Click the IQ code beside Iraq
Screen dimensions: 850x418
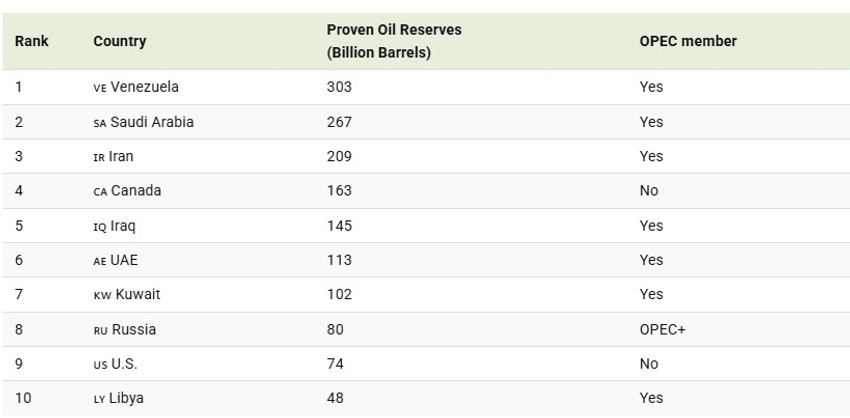pyautogui.click(x=99, y=227)
